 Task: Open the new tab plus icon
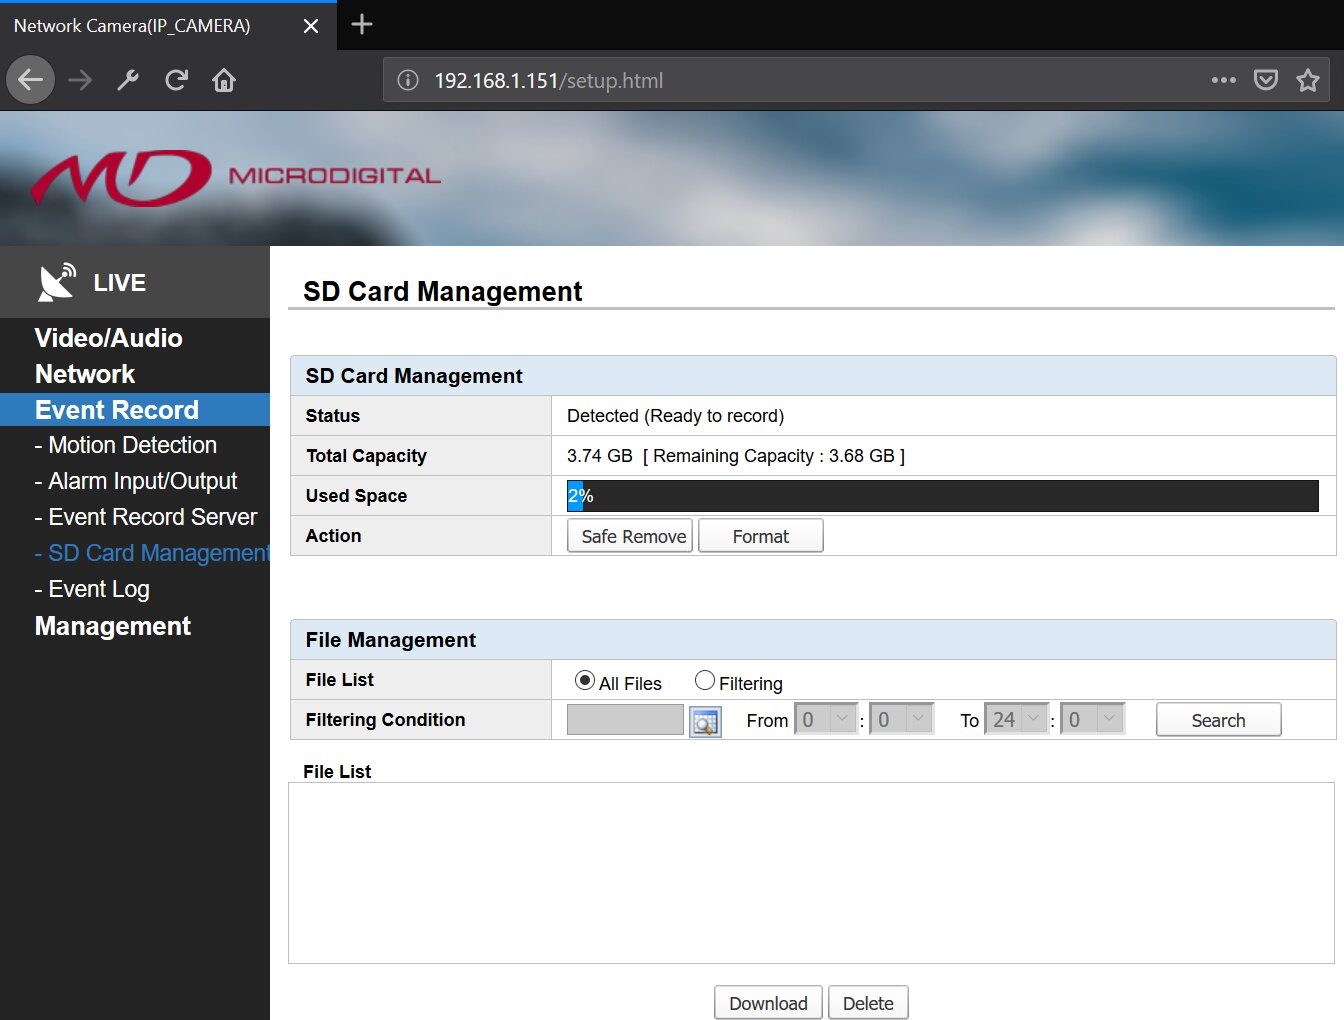pos(362,24)
